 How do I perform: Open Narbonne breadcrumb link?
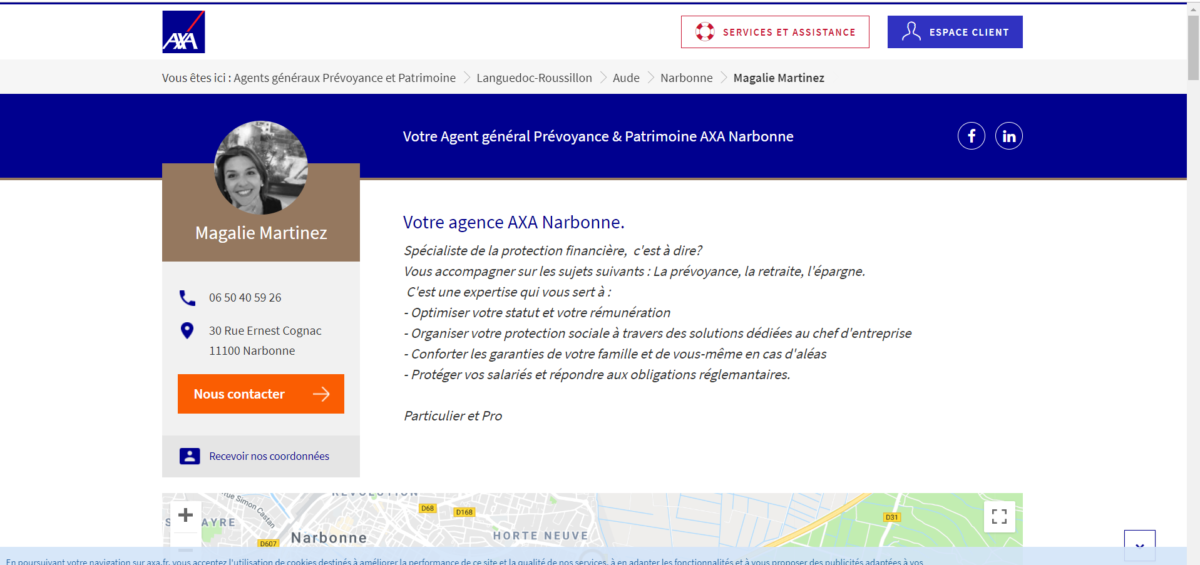tap(686, 78)
